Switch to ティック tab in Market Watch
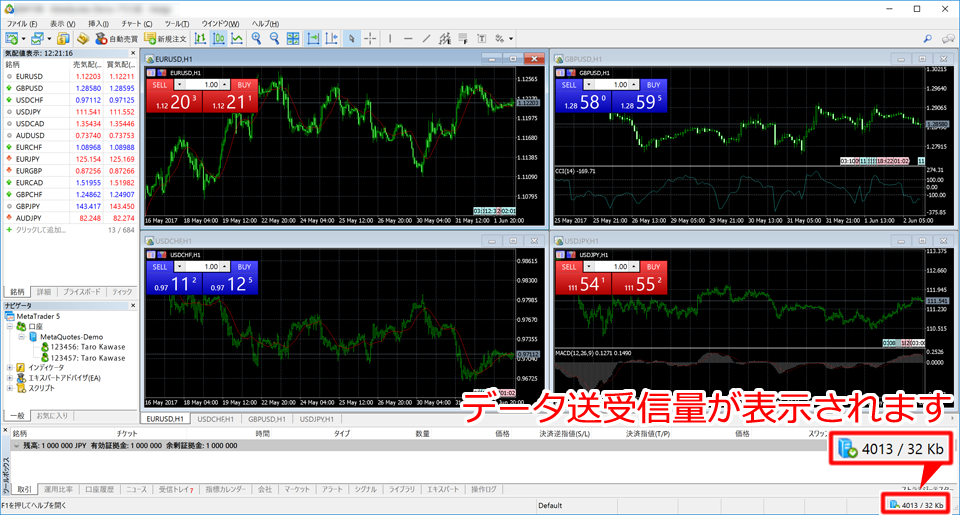Screen dimensions: 960x515 (122, 292)
